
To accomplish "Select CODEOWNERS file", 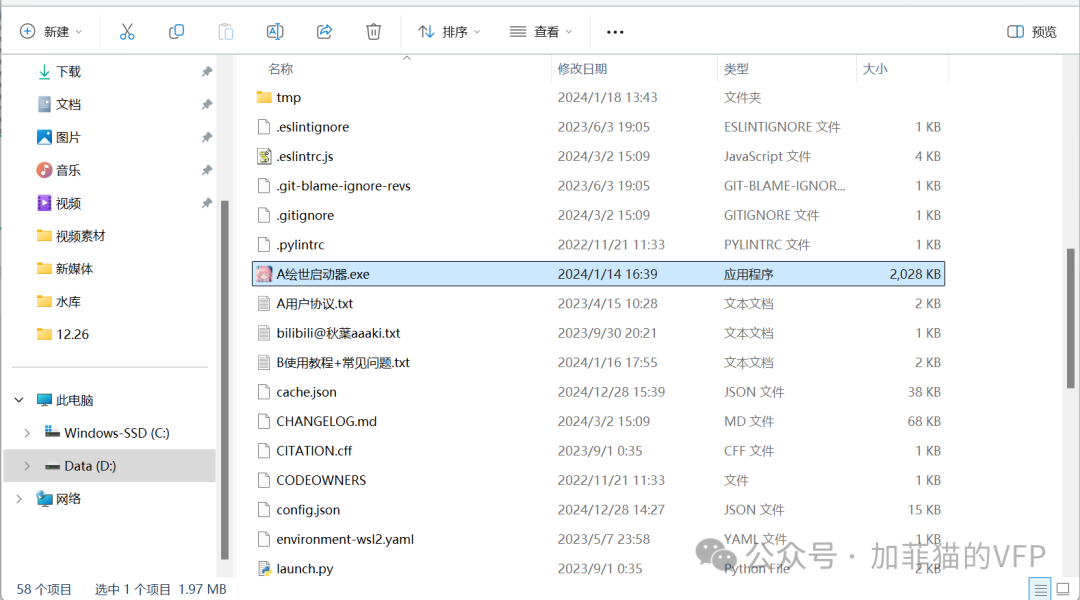I will pos(321,480).
